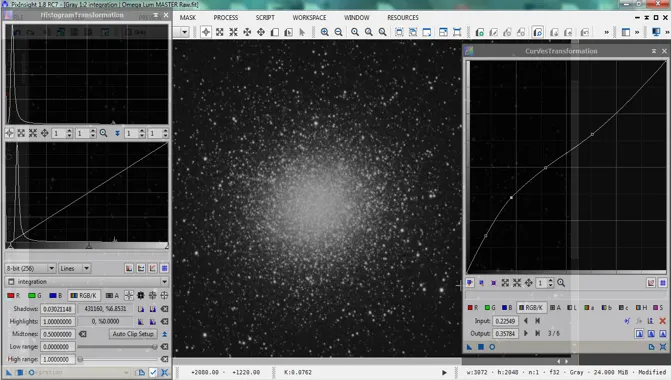Click the Apply square in HistogramTransformation

[x=20, y=372]
